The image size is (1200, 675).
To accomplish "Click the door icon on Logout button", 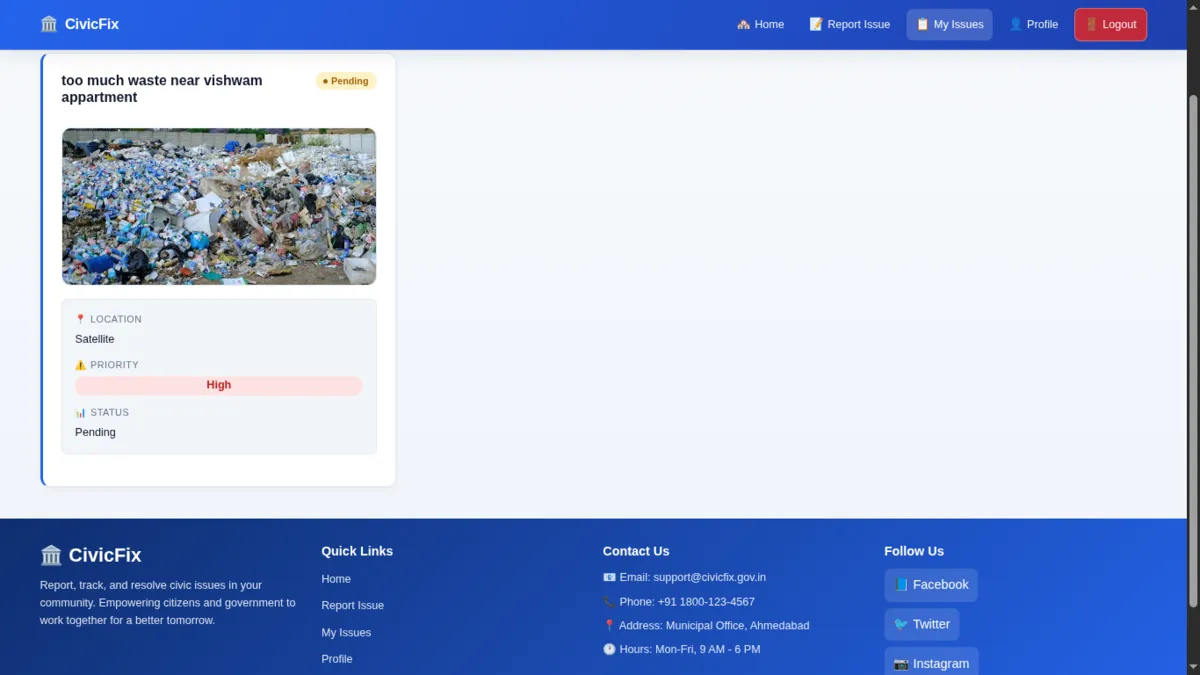I will tap(1092, 24).
